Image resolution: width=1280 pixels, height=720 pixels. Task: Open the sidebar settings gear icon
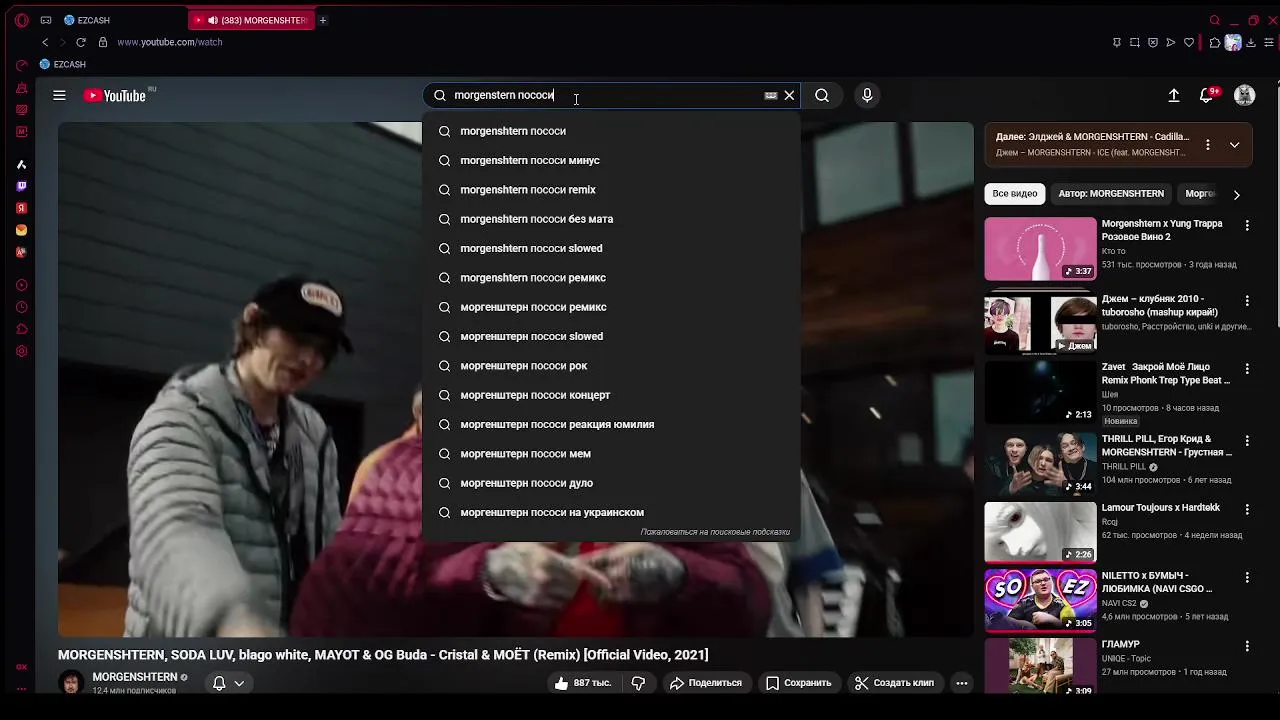point(22,351)
